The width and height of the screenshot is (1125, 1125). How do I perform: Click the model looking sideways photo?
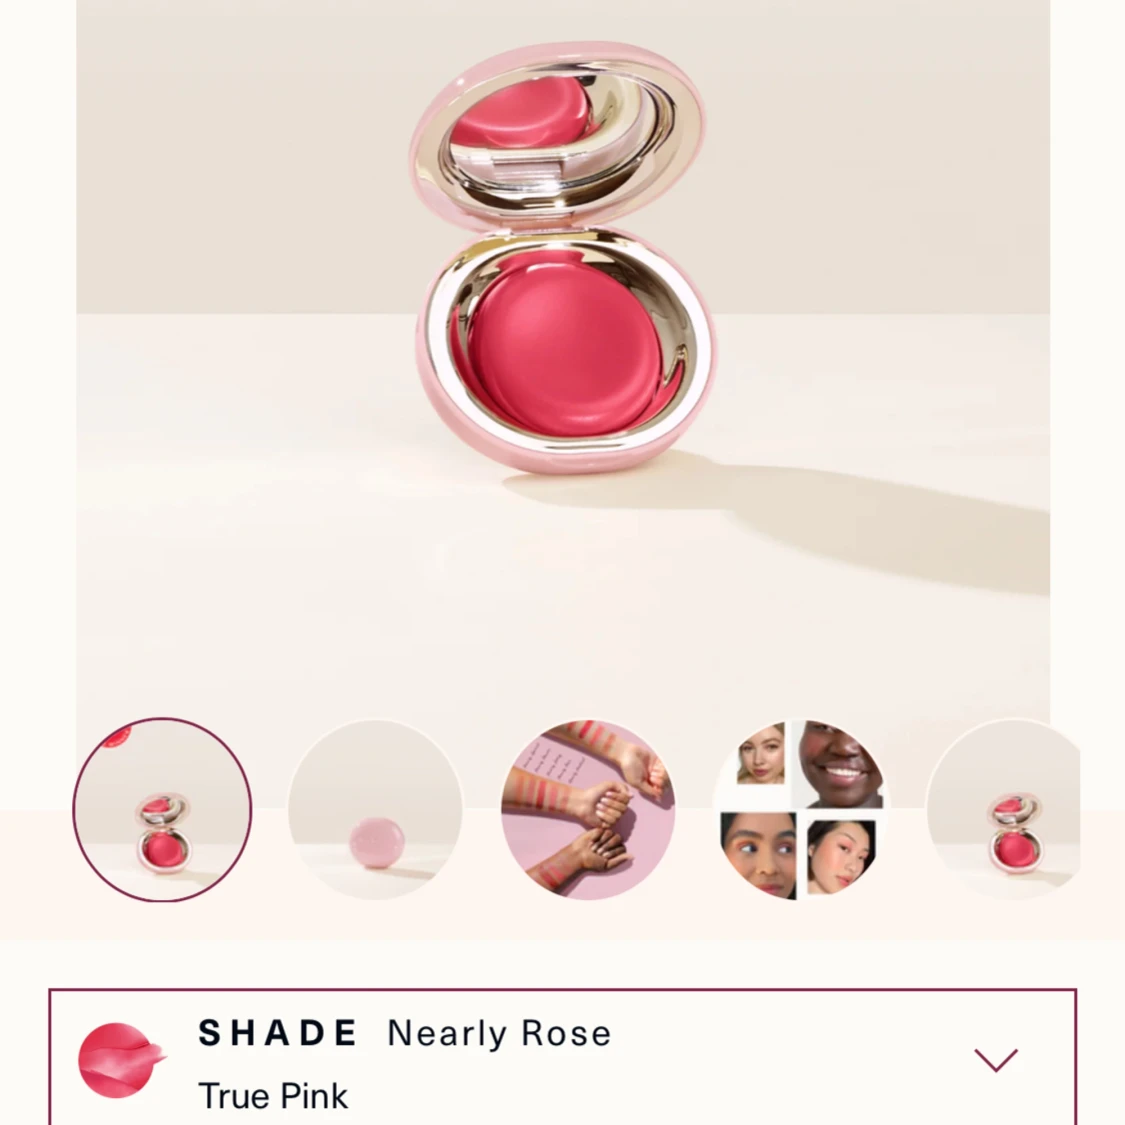click(x=758, y=855)
